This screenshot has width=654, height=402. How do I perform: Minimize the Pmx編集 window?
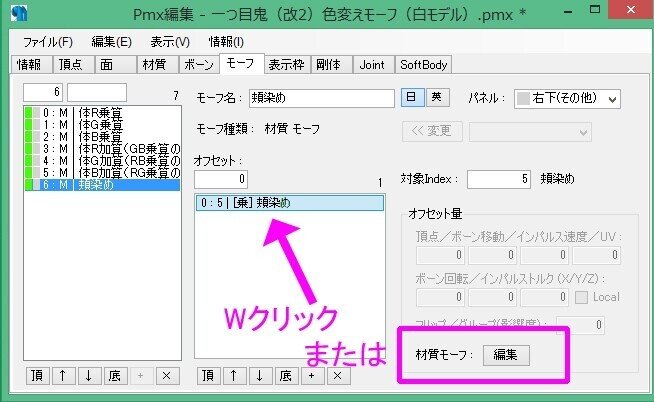tap(568, 10)
